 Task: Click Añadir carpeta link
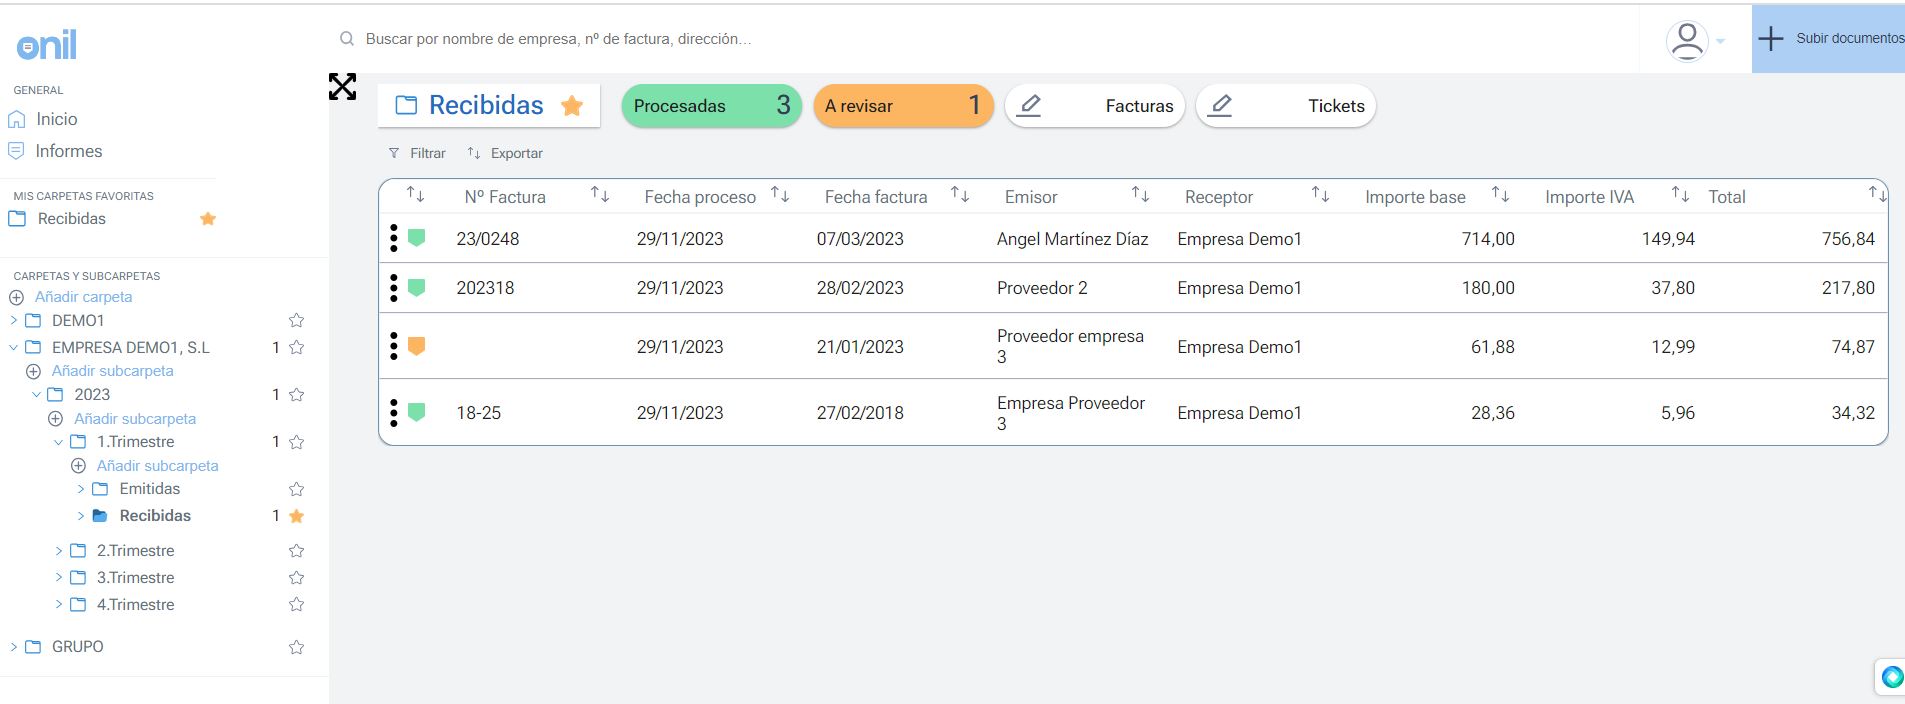pyautogui.click(x=83, y=297)
